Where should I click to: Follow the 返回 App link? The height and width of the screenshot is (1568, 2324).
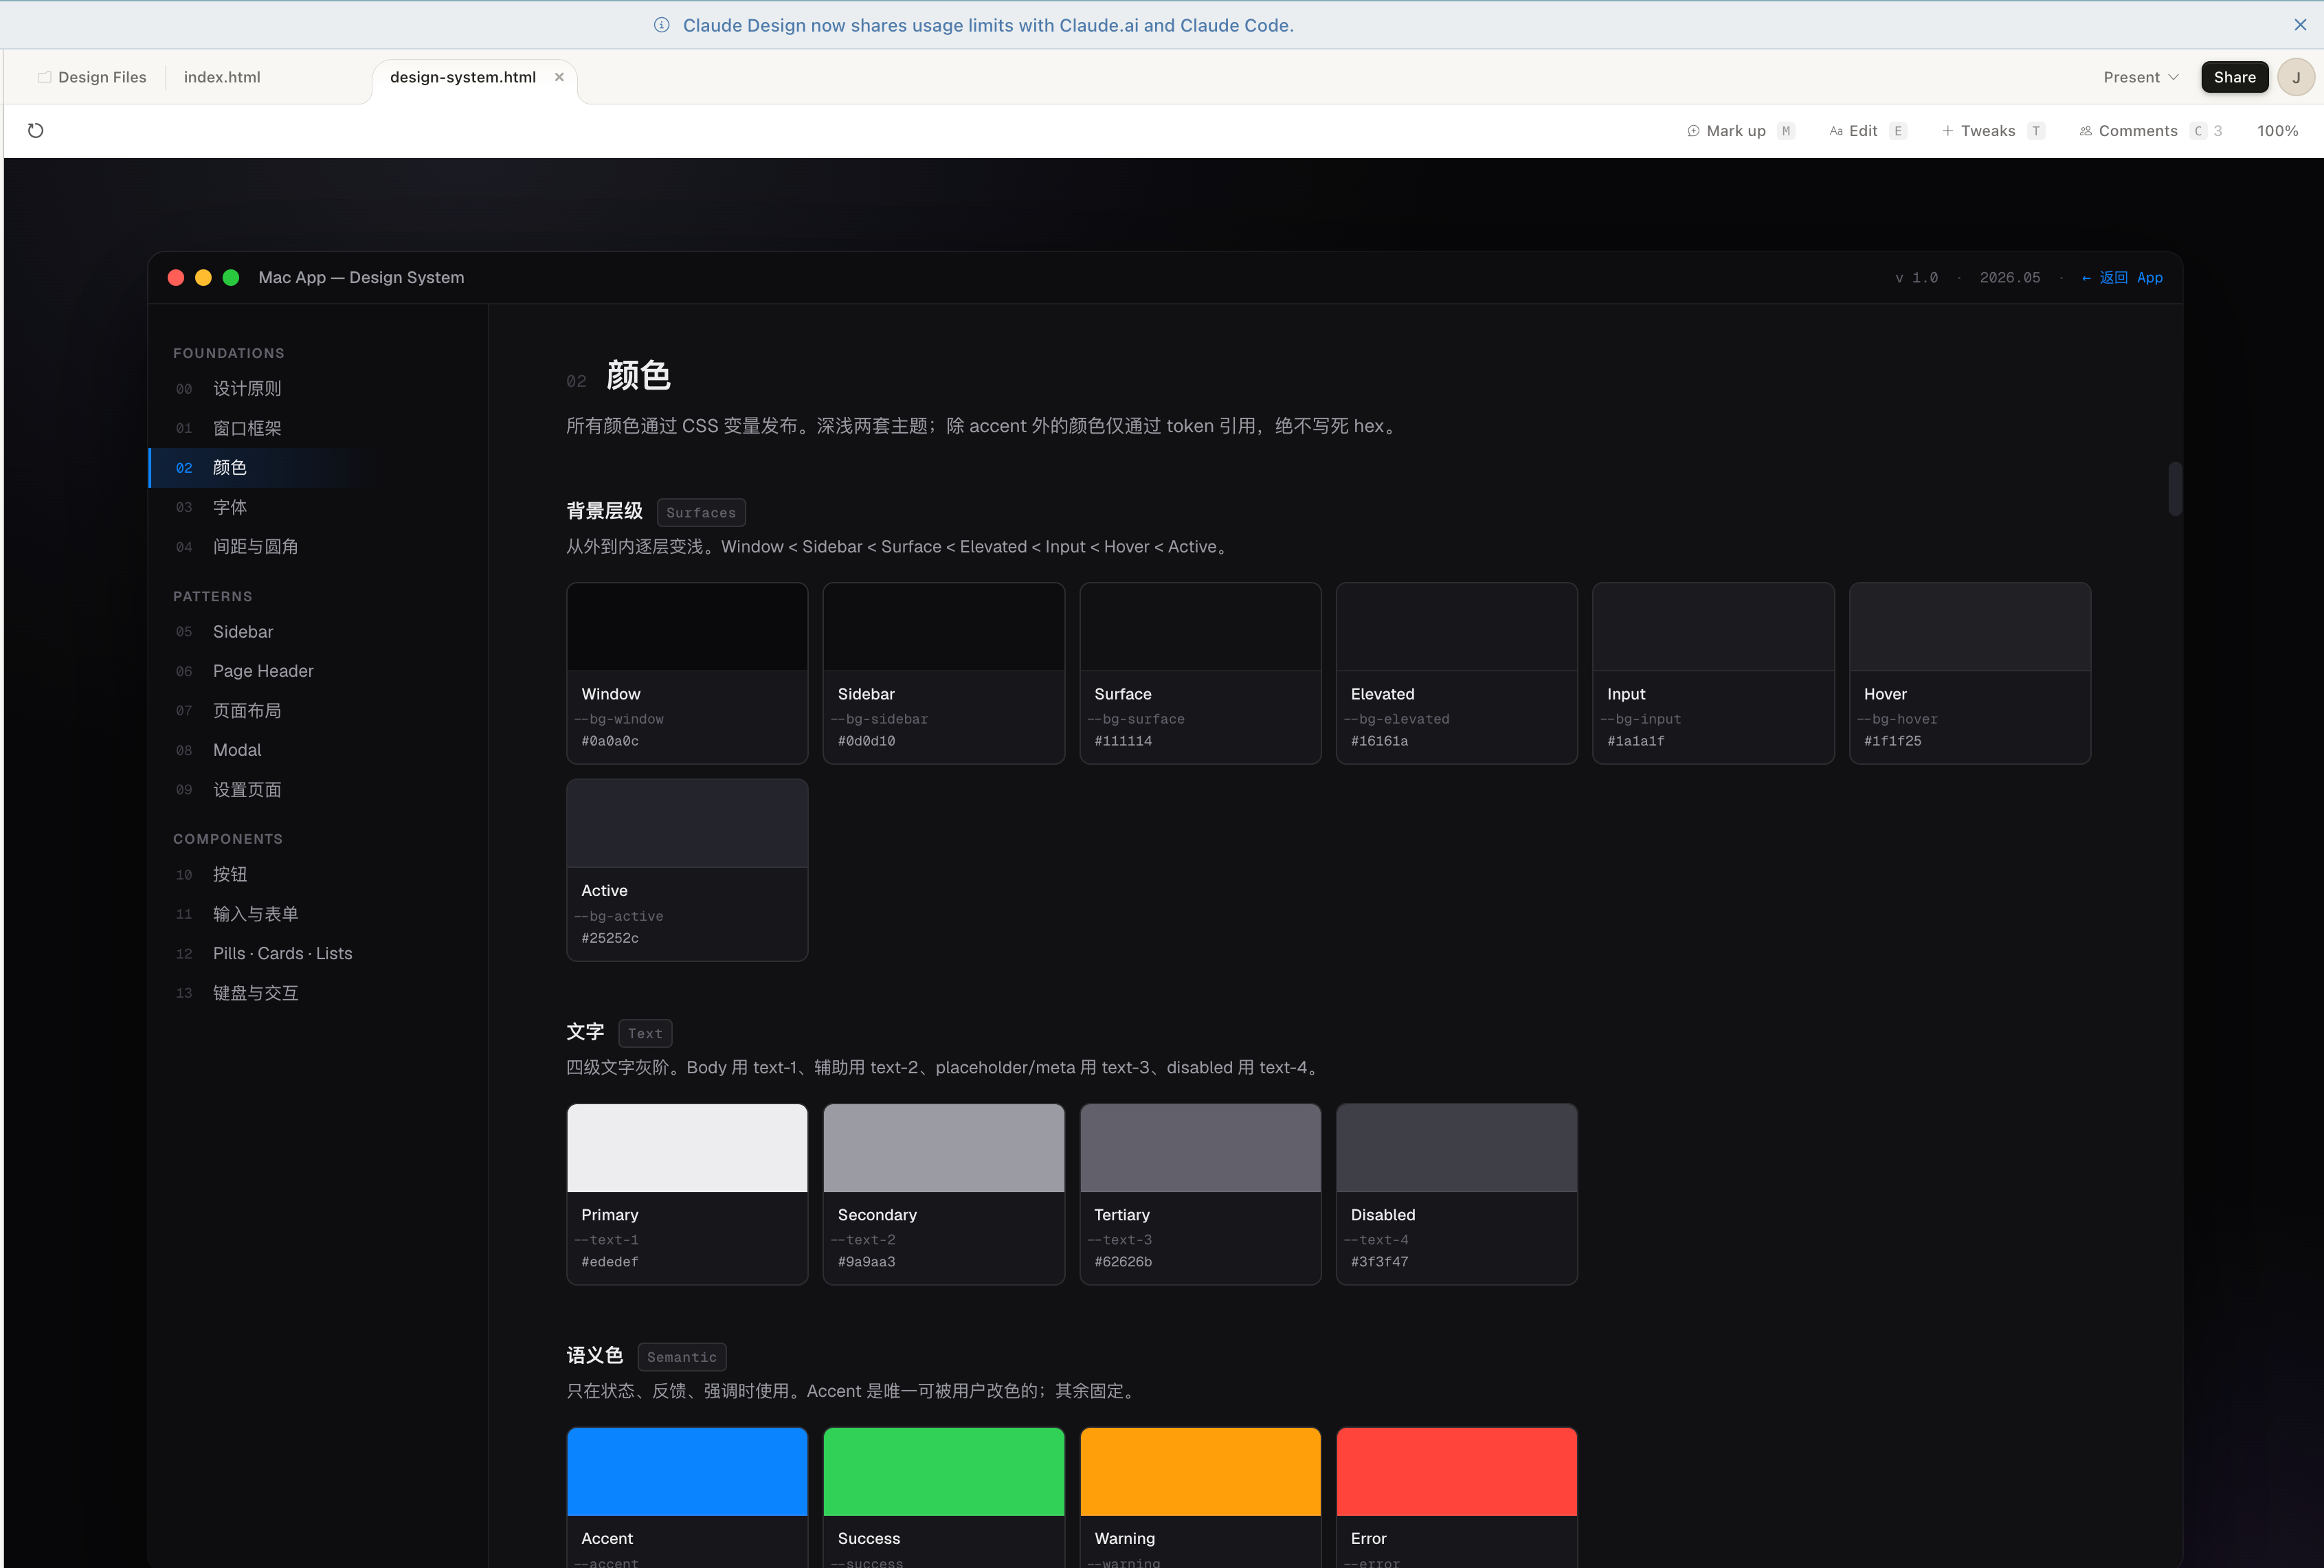click(2121, 278)
